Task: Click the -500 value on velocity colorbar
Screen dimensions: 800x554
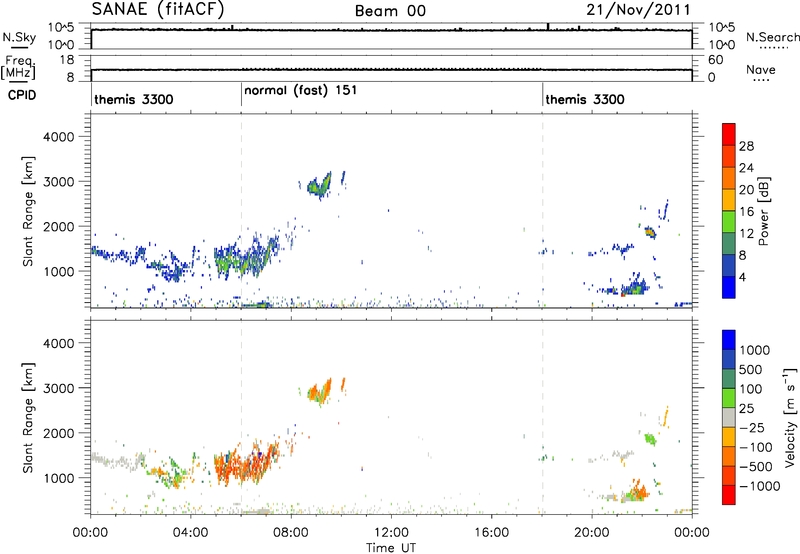Action: coord(756,467)
